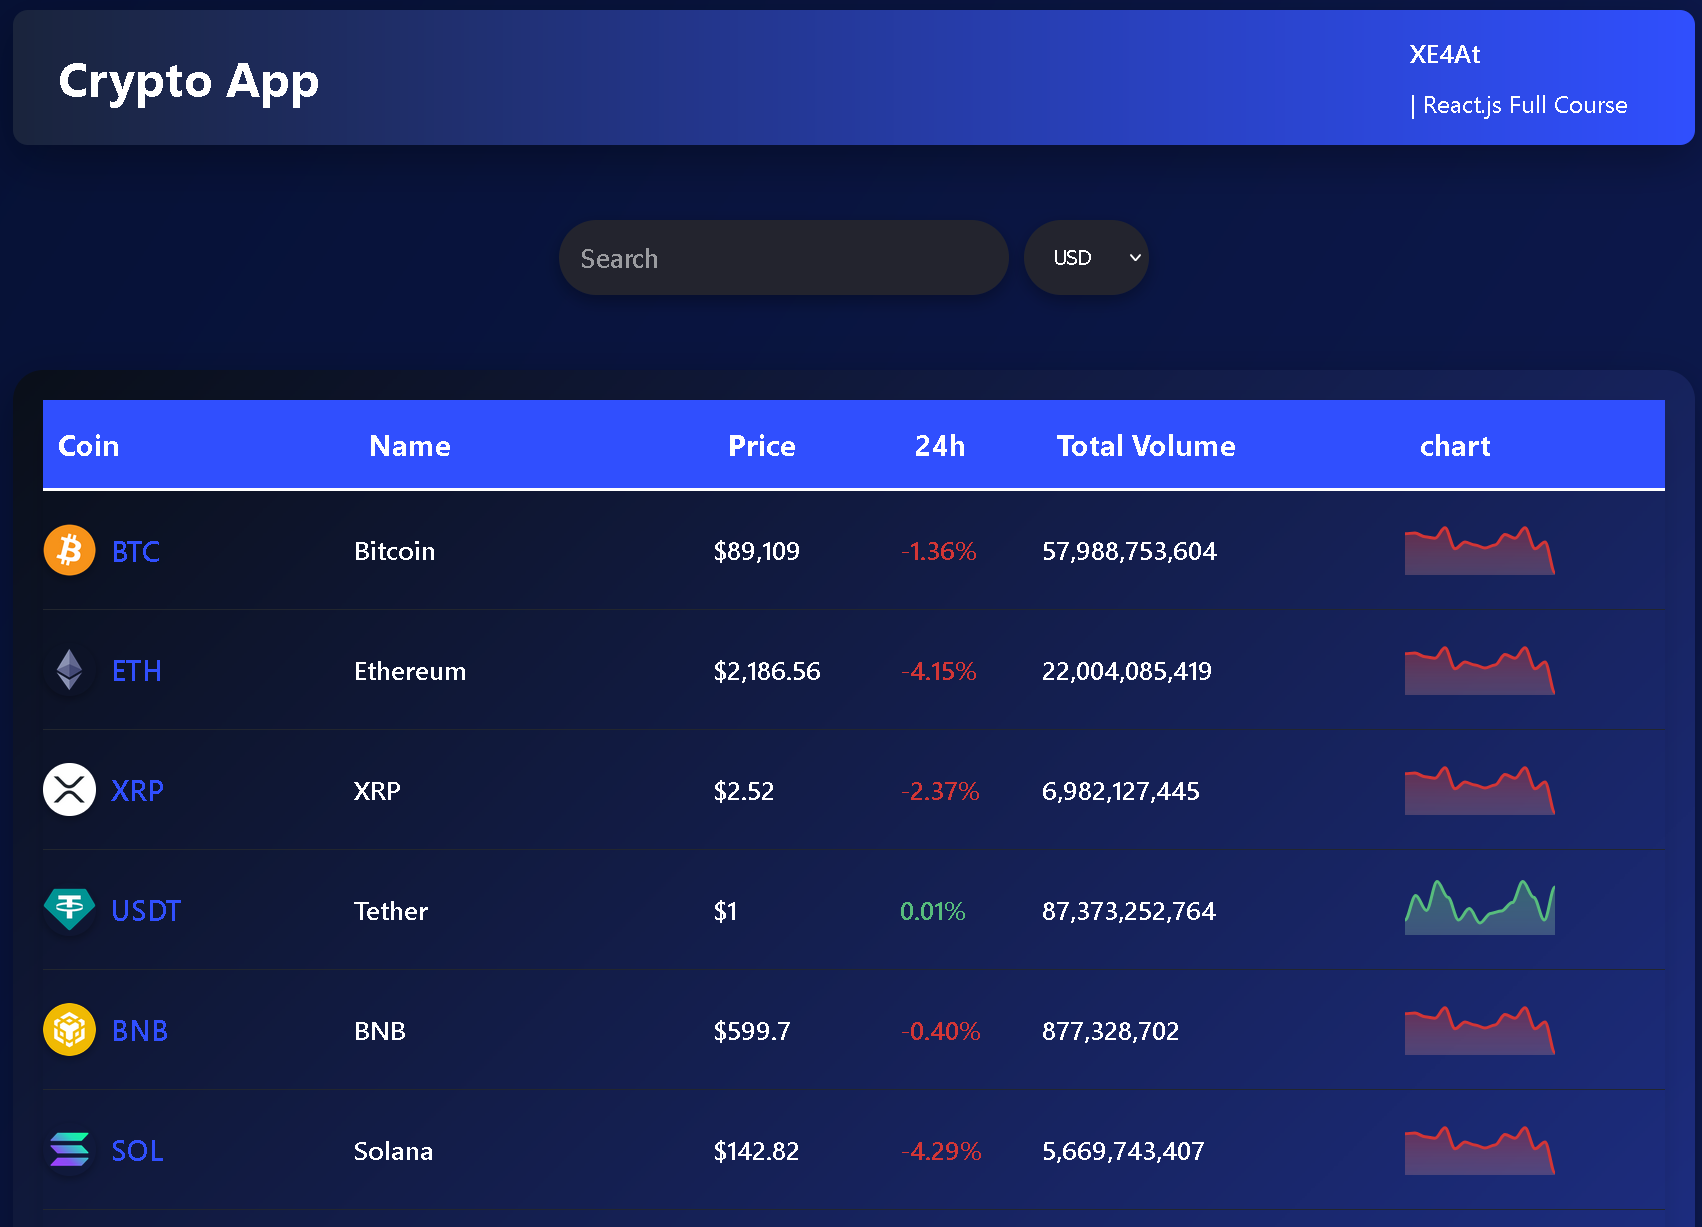Open the XRP symbol link
1702x1227 pixels.
(x=137, y=791)
